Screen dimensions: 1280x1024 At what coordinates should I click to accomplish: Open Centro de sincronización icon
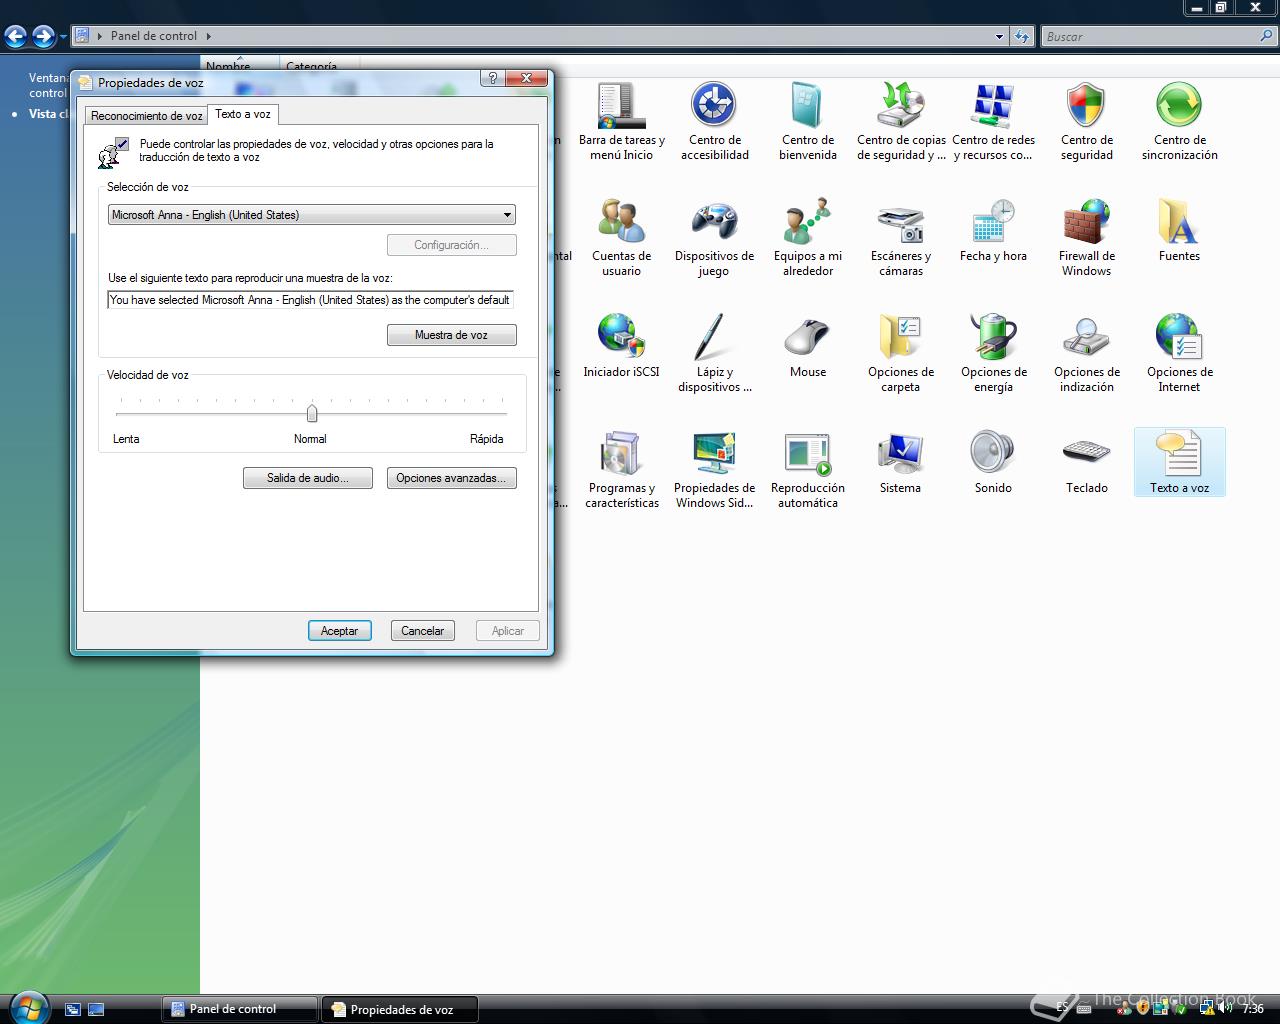tap(1179, 122)
